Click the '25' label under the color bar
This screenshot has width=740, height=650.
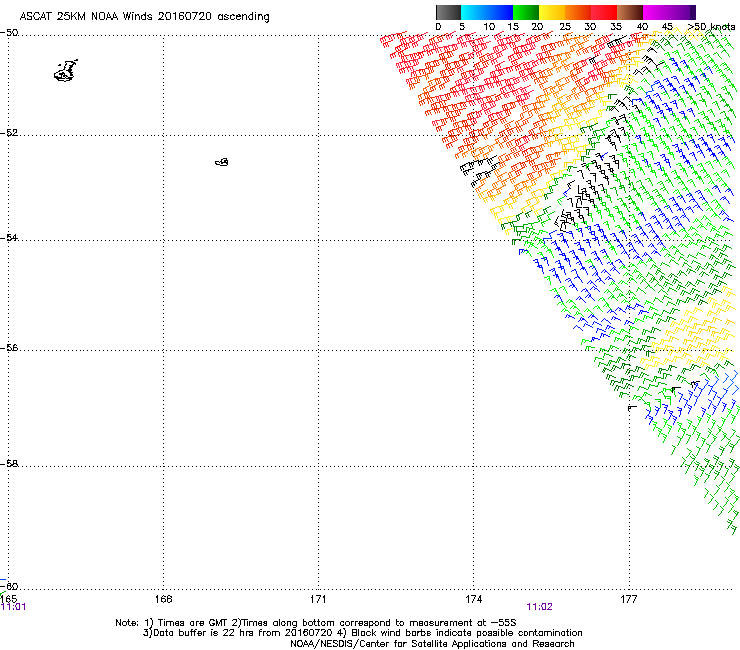565,27
